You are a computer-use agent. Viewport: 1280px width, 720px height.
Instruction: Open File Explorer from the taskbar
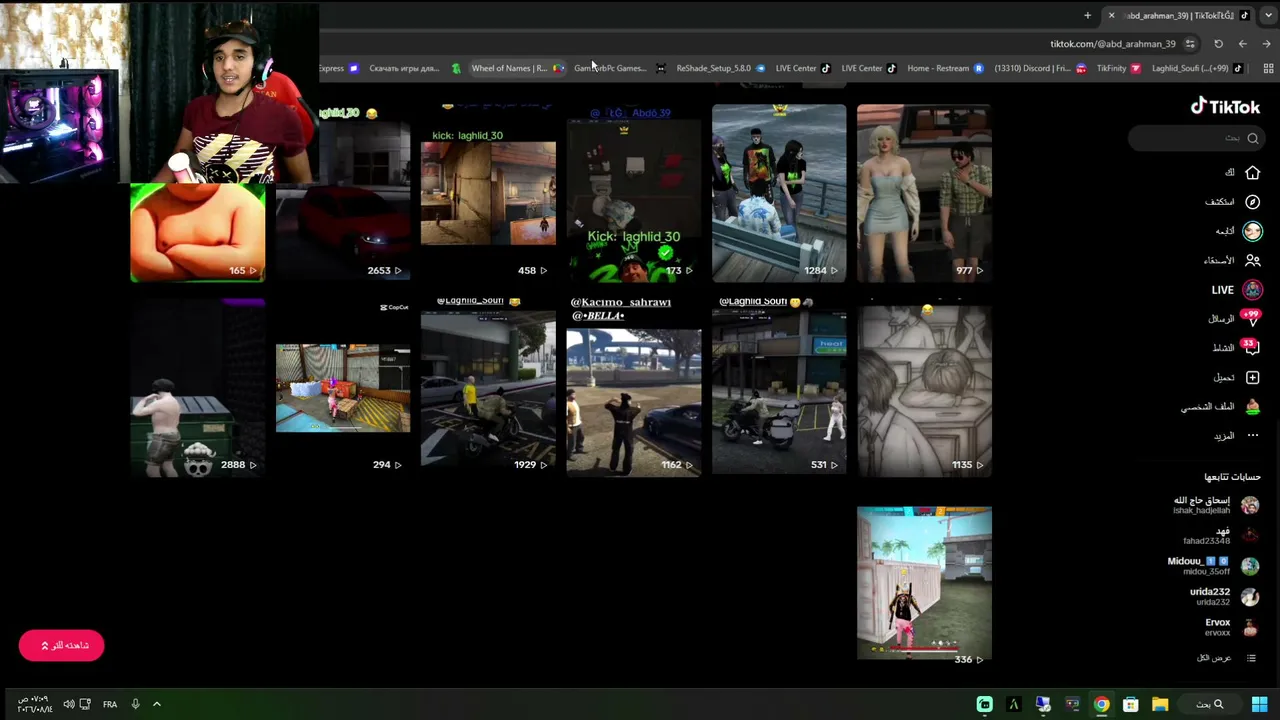pyautogui.click(x=1160, y=704)
